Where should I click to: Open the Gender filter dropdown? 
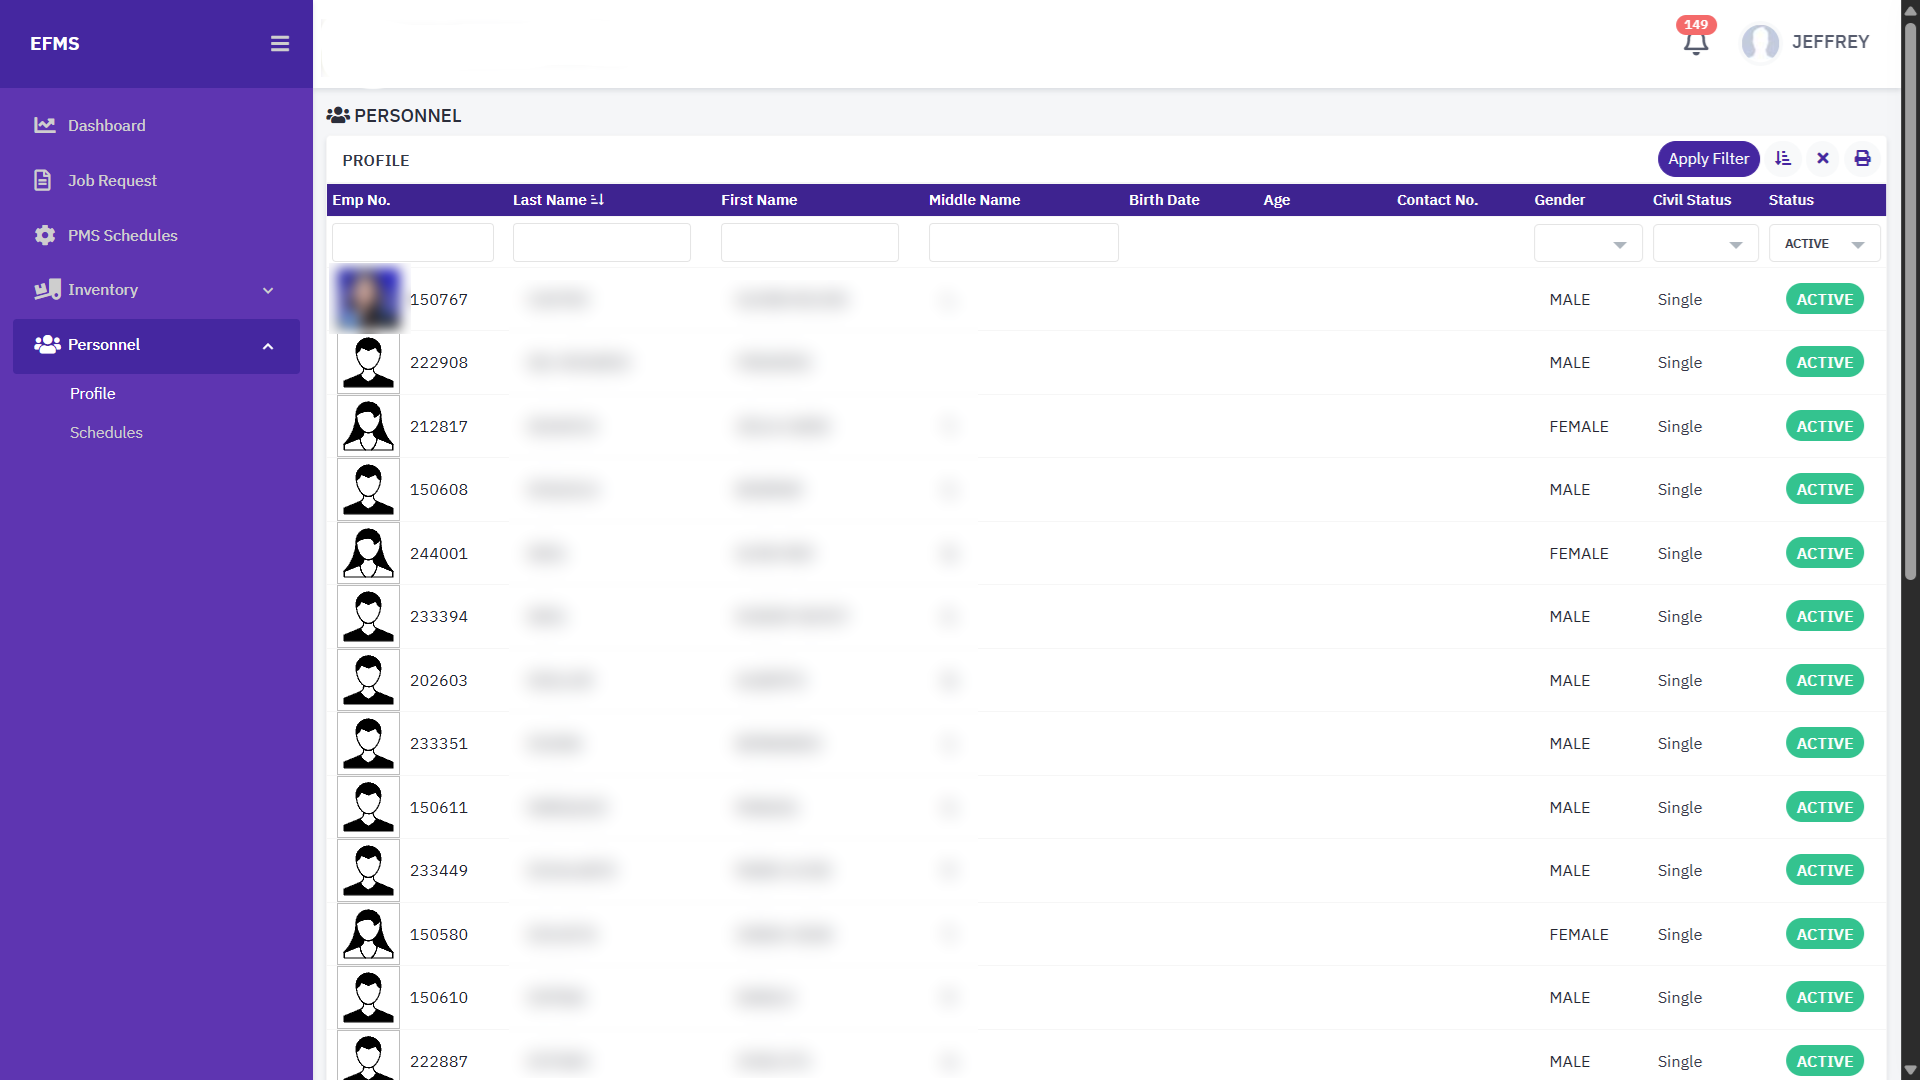(x=1588, y=244)
